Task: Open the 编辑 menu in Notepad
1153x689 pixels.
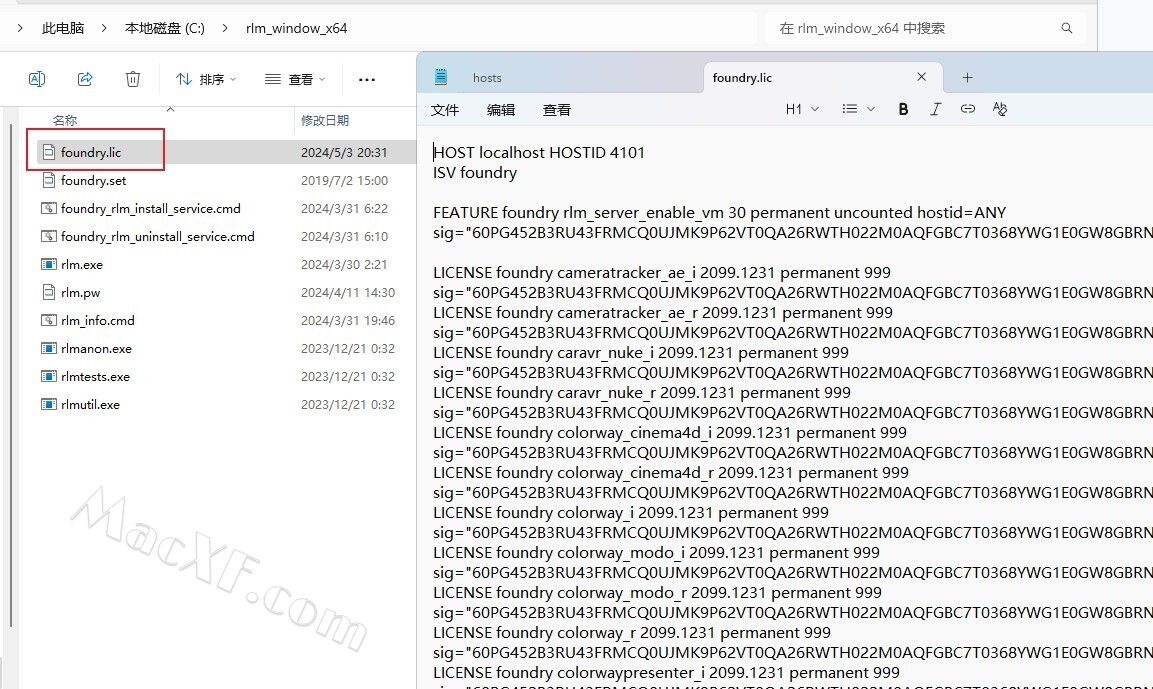Action: pos(501,110)
